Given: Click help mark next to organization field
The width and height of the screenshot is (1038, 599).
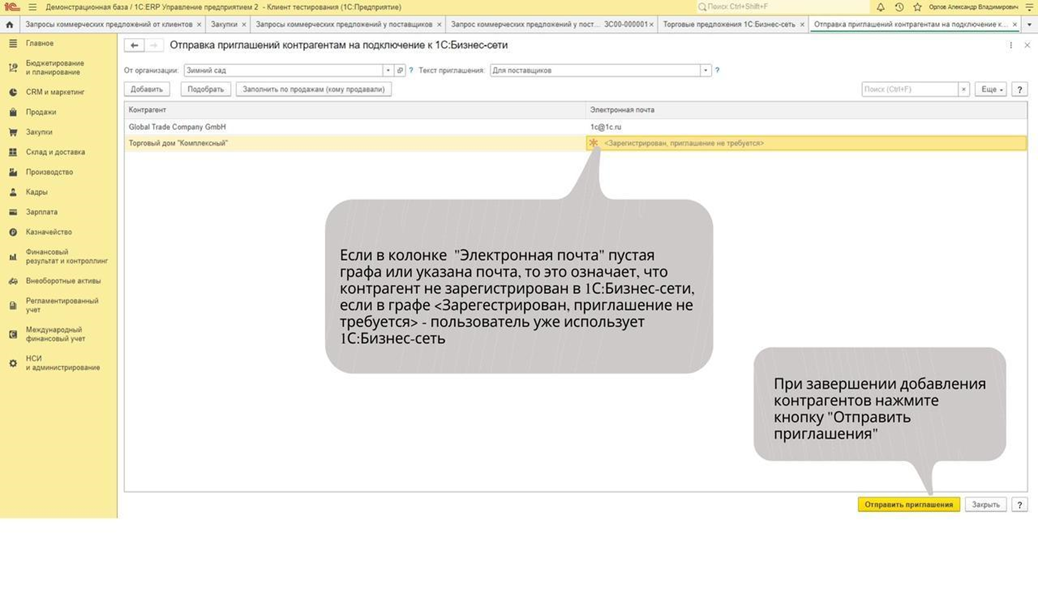Looking at the screenshot, I should click(411, 70).
